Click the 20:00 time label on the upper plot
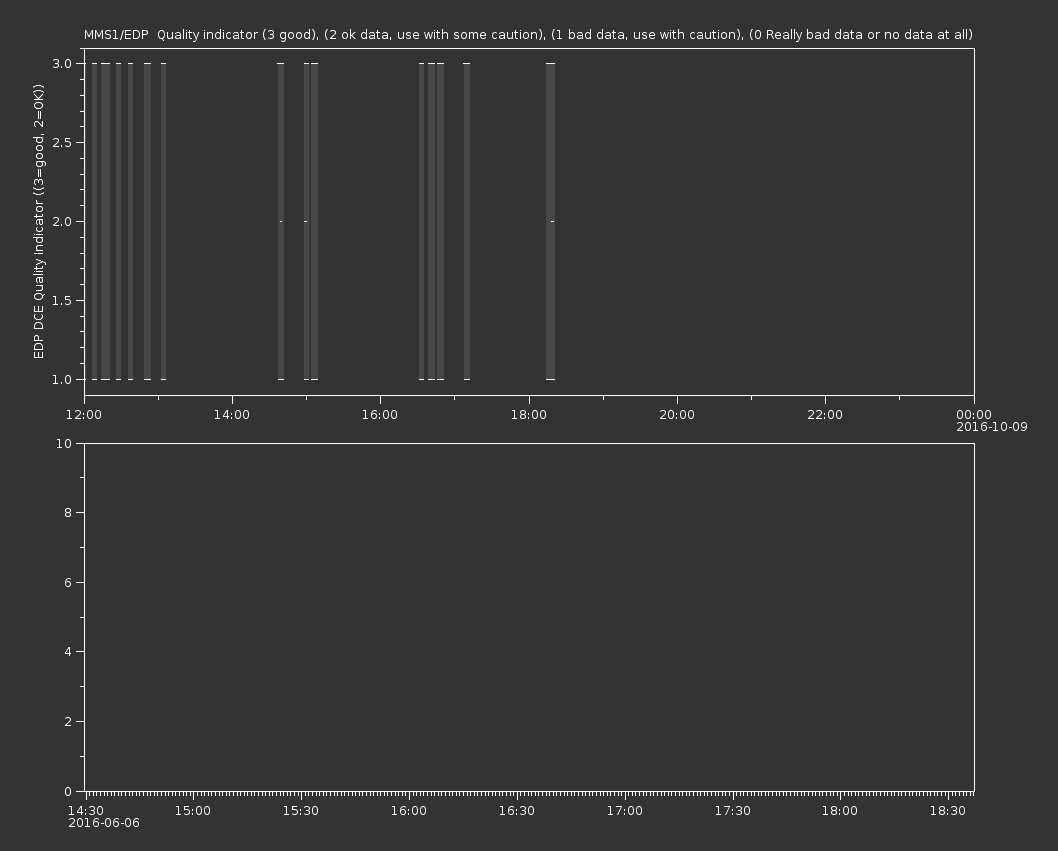Image resolution: width=1058 pixels, height=851 pixels. click(x=677, y=414)
